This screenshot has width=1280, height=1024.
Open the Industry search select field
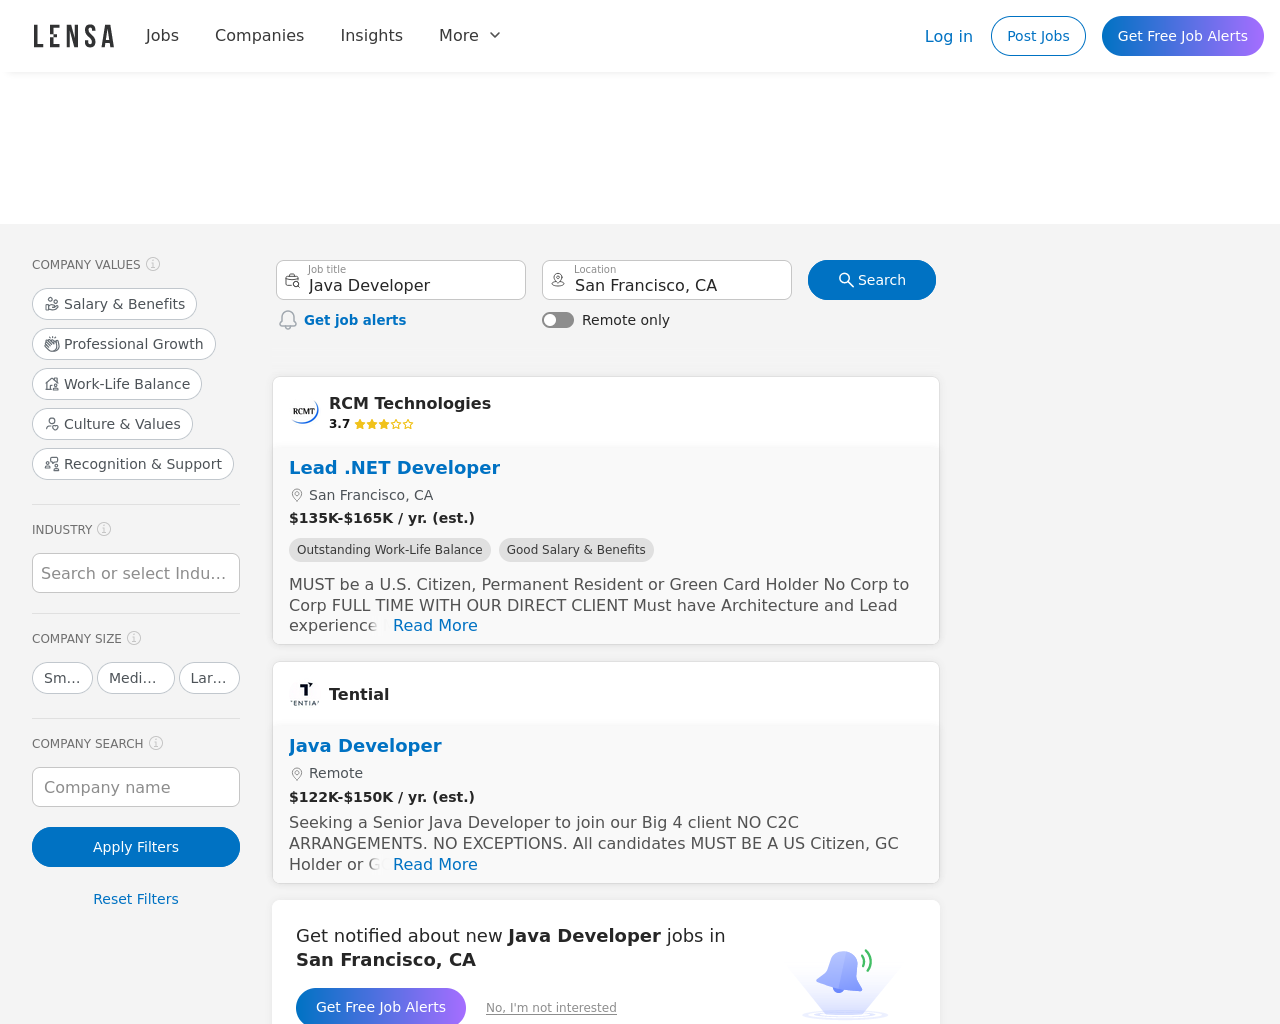pos(136,573)
